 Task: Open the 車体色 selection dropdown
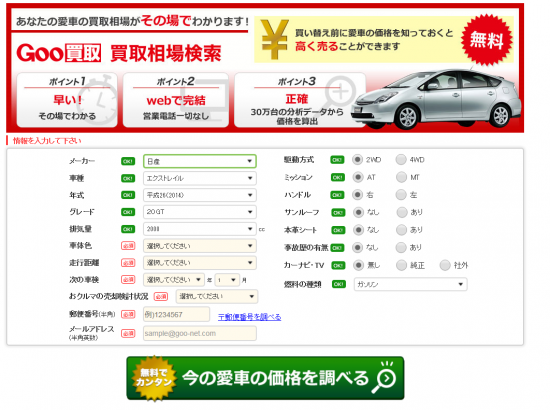tap(200, 246)
